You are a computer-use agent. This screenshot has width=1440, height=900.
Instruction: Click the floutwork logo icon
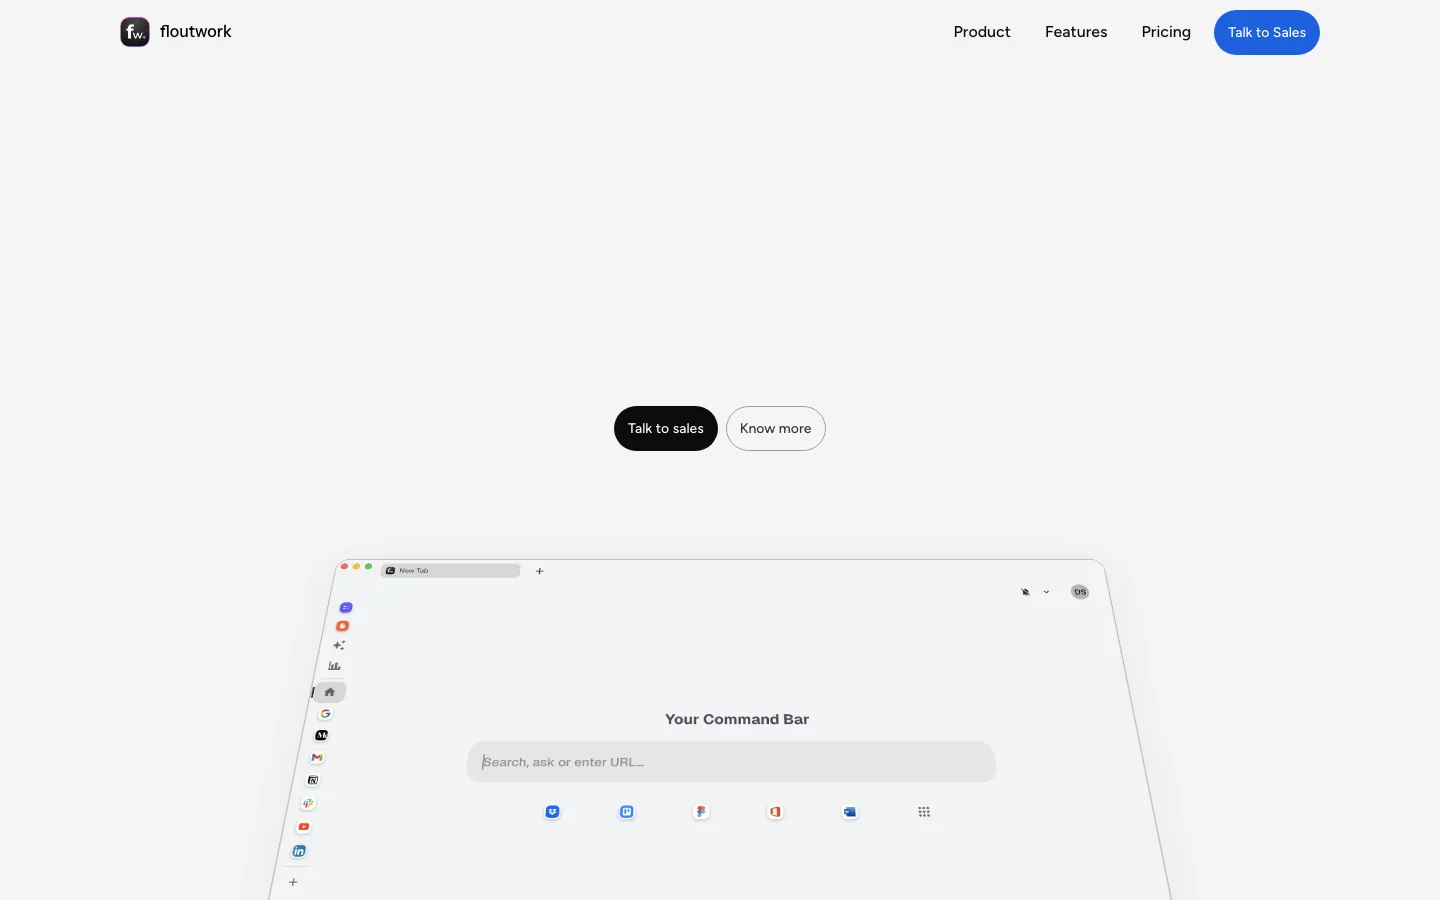(x=135, y=32)
